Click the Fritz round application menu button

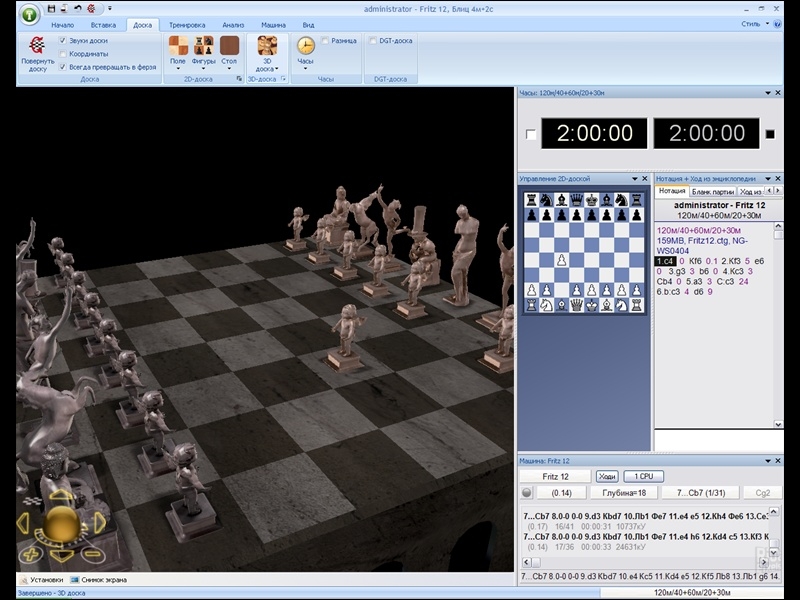pos(30,14)
